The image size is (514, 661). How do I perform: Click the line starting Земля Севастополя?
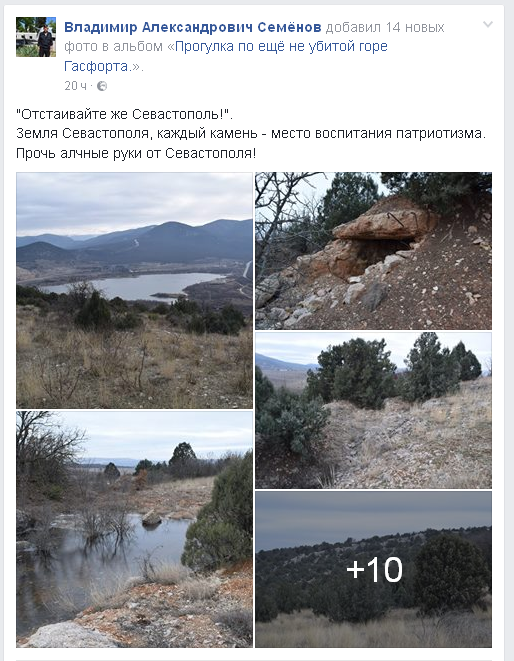(x=251, y=134)
